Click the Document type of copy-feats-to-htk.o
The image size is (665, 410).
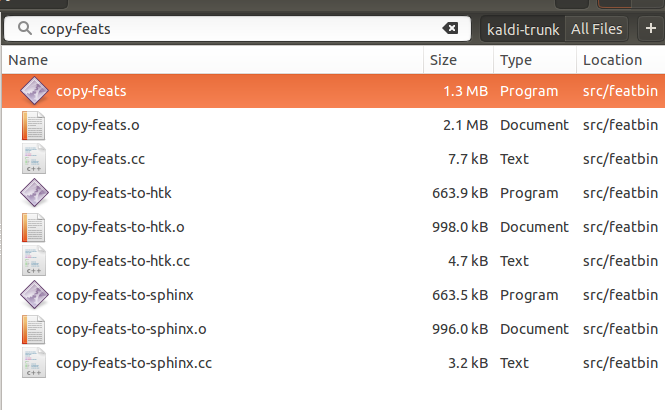click(x=534, y=227)
